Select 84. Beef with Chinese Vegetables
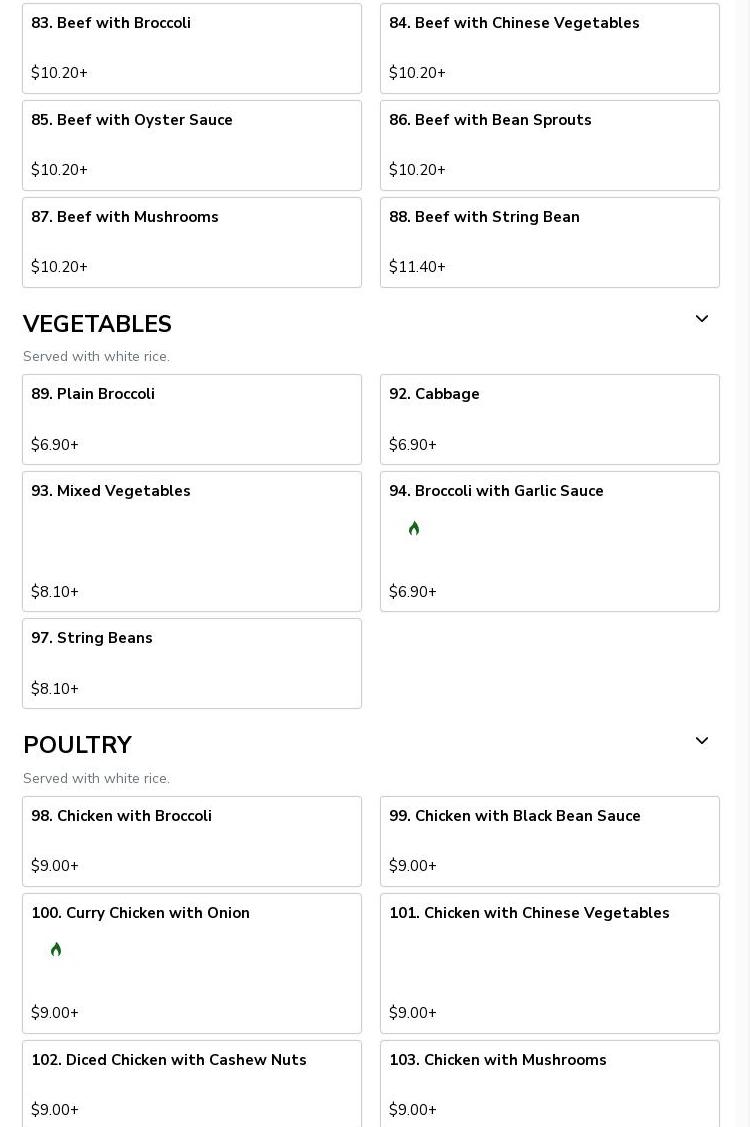This screenshot has width=750, height=1127. (x=549, y=48)
